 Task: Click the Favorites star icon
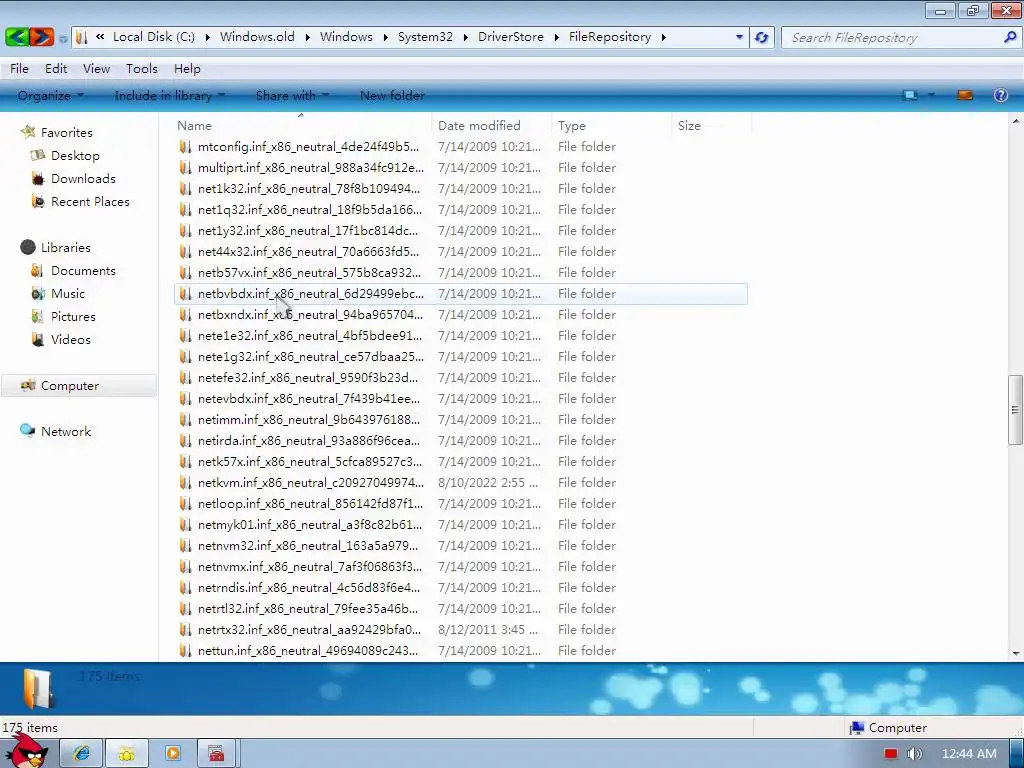pos(28,132)
